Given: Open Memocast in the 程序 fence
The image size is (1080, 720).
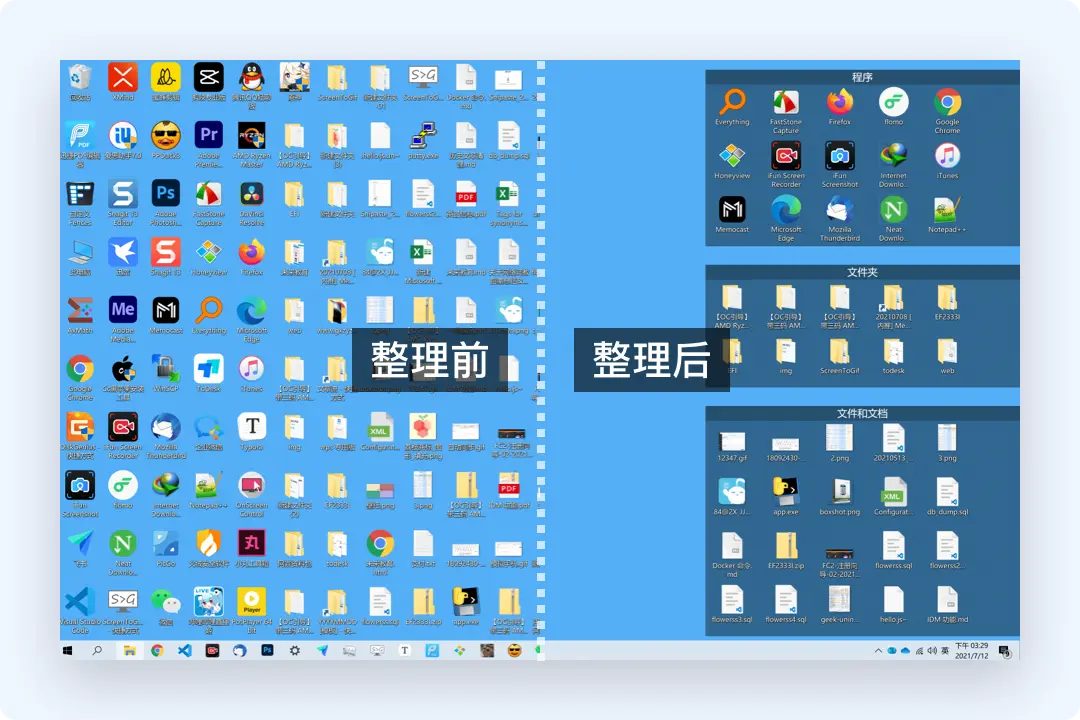Looking at the screenshot, I should click(x=731, y=209).
